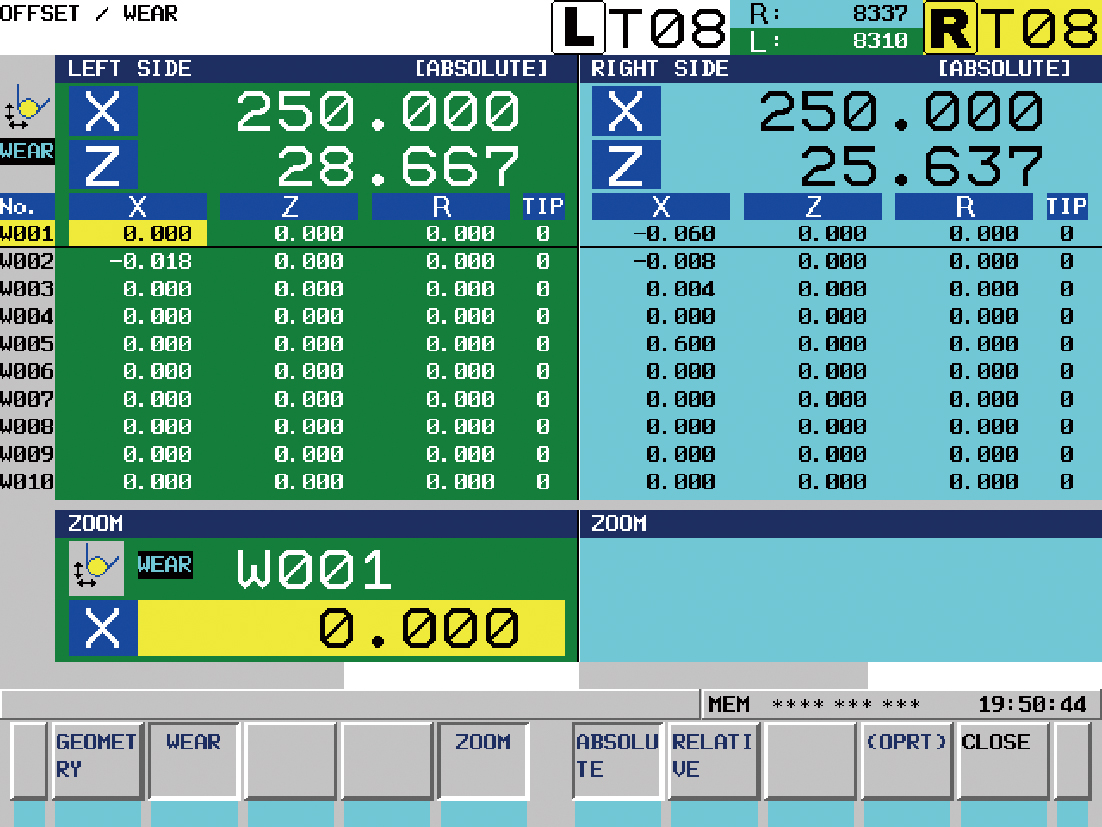Viewport: 1102px width, 827px height.
Task: Click the left side Z axis icon
Action: click(x=103, y=166)
